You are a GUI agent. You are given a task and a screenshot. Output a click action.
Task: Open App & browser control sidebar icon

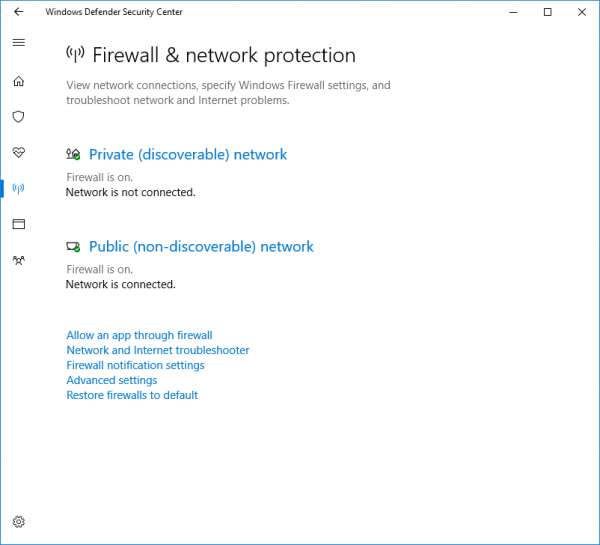(19, 224)
